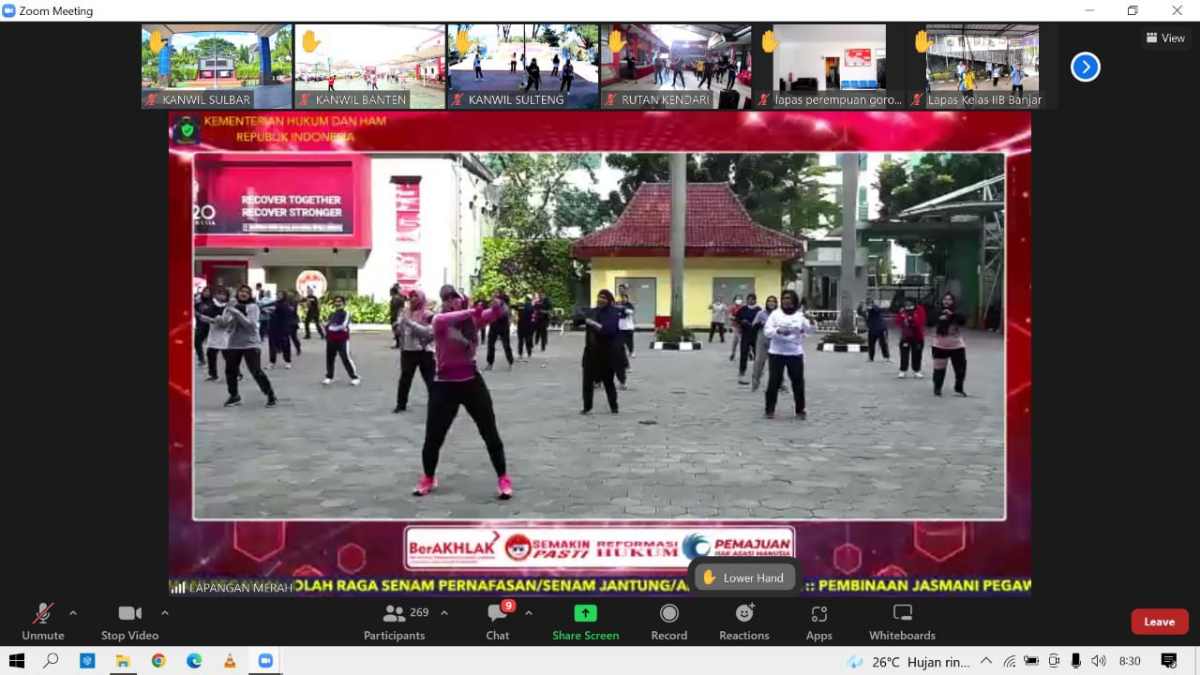Expand video options arrow beside Stop Video

pos(165,613)
